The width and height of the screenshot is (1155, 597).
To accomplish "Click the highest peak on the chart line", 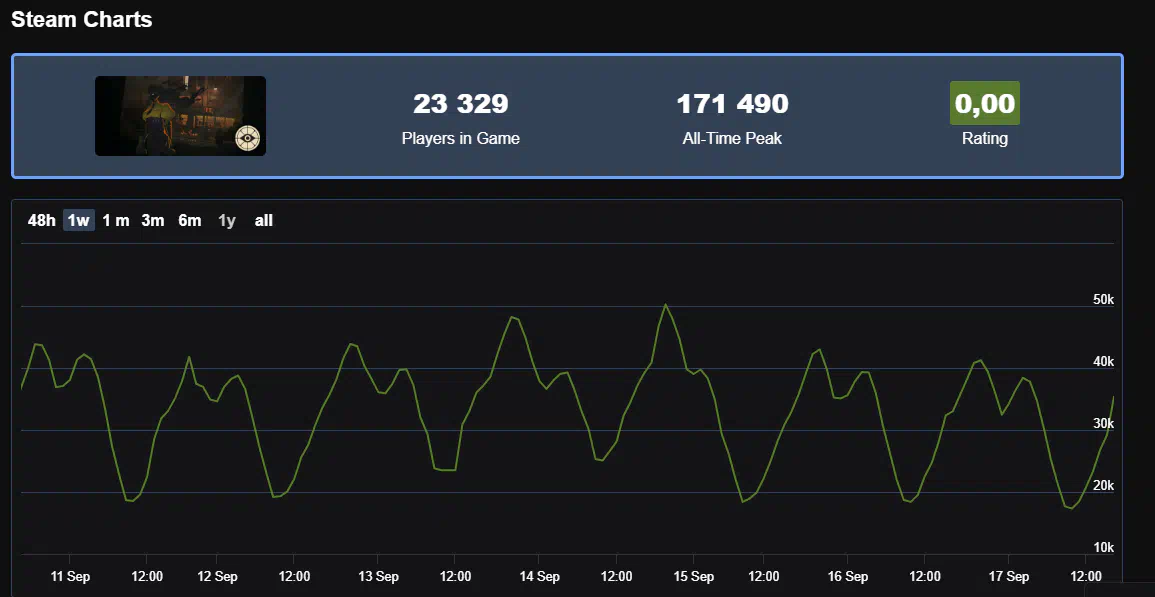I will 665,304.
